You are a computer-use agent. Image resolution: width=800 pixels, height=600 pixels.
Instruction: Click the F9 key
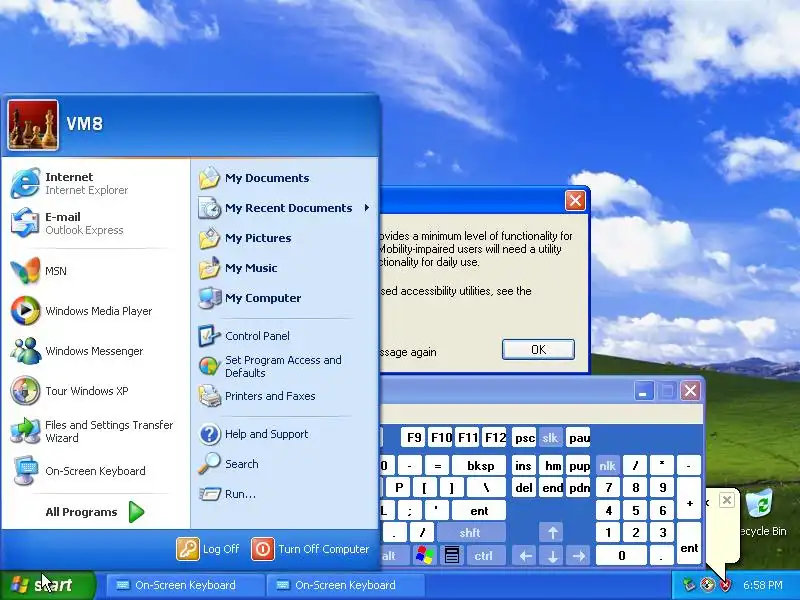point(413,438)
